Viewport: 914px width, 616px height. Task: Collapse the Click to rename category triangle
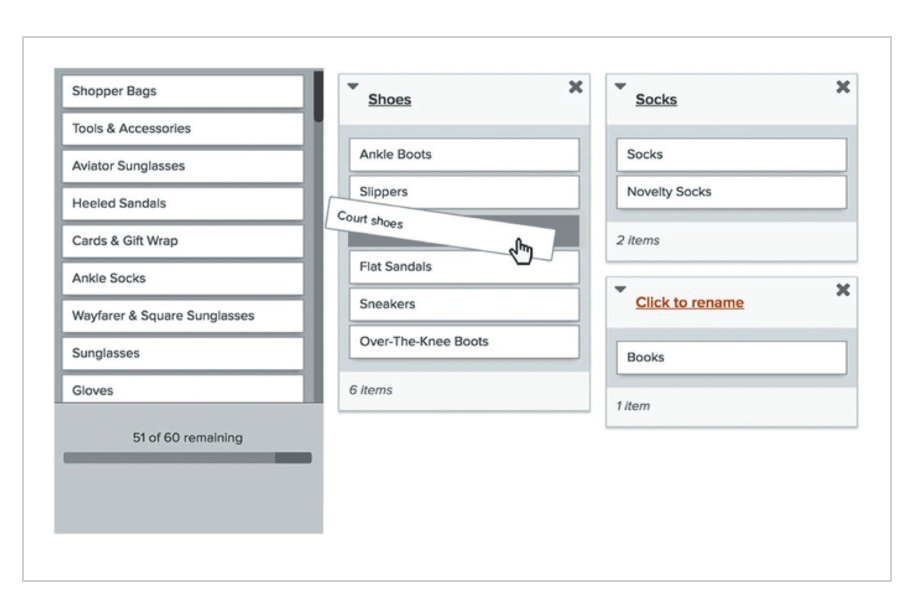(x=620, y=289)
